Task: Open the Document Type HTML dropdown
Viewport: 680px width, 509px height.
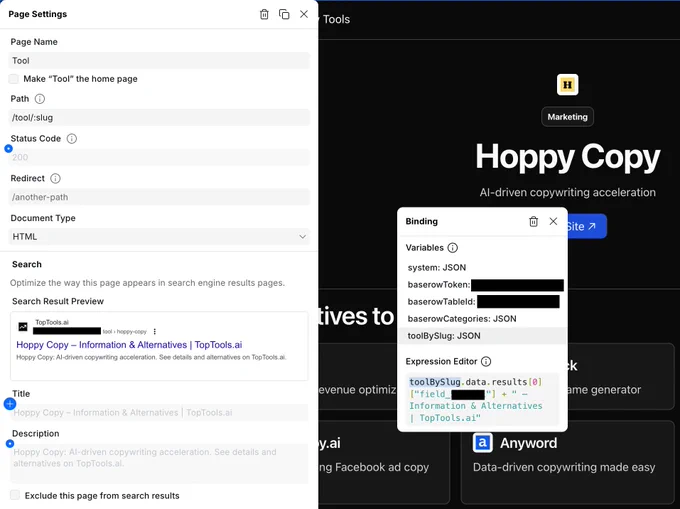Action: click(159, 237)
